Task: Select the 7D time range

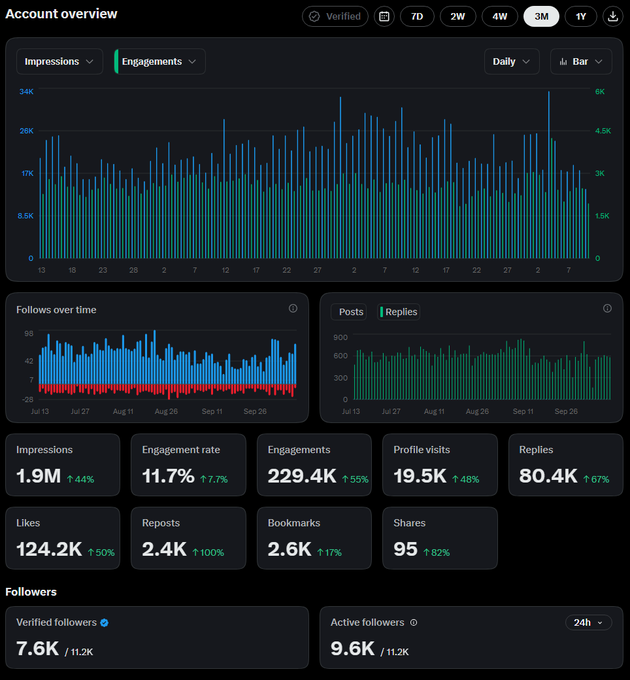Action: (417, 16)
